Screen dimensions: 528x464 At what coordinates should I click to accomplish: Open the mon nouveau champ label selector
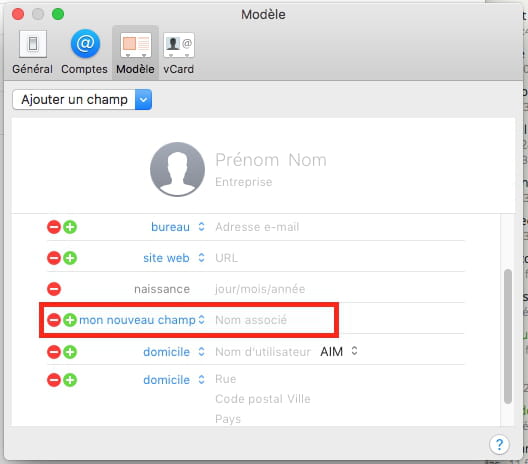142,320
